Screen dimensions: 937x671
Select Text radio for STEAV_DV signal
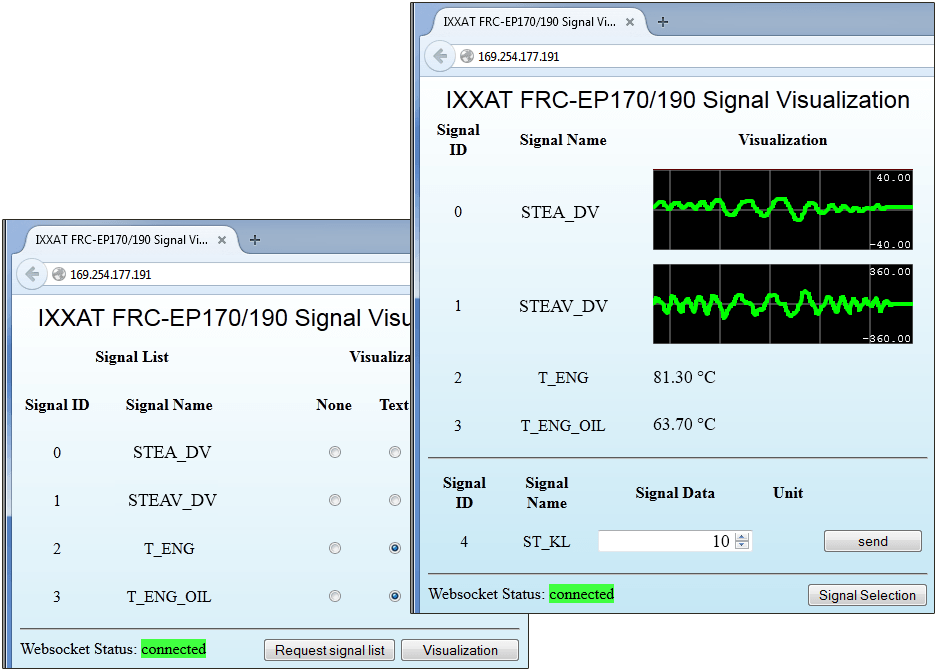(394, 500)
